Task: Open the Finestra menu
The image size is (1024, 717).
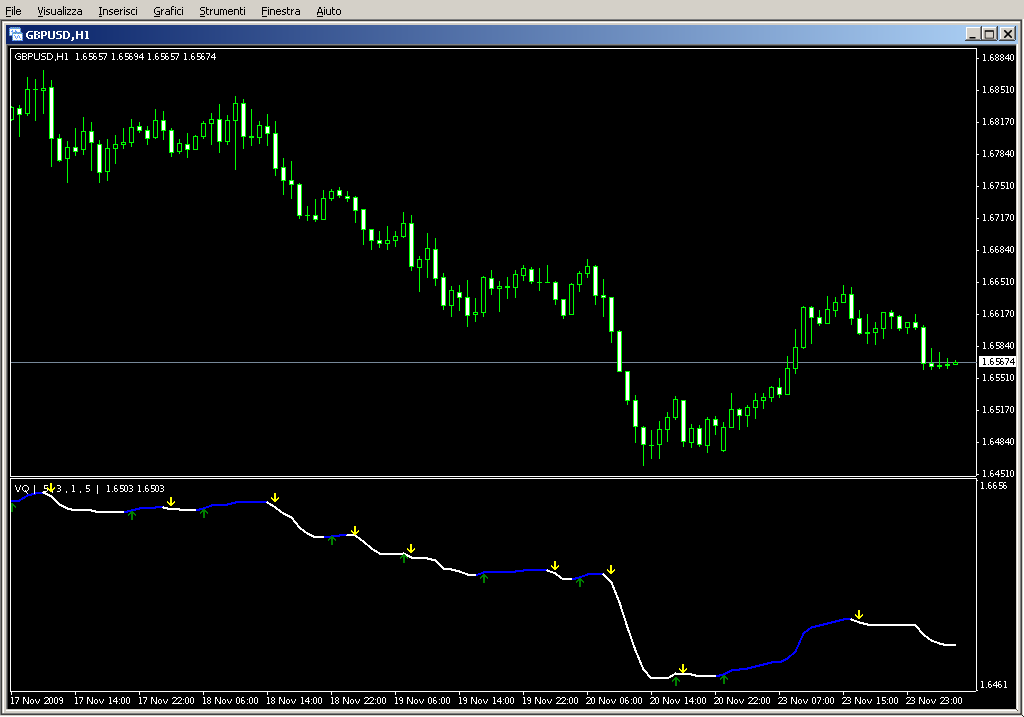Action: point(280,11)
